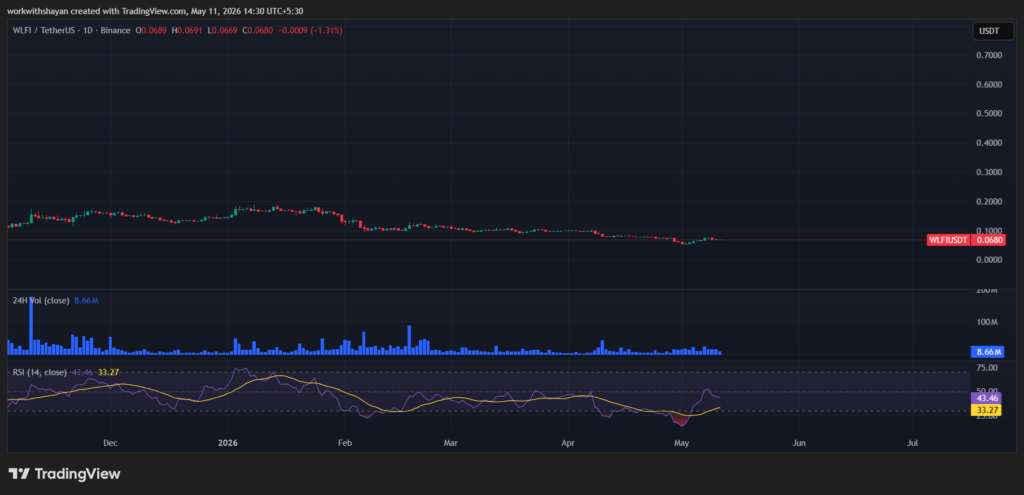1024x495 pixels.
Task: Click the 0.7000 price axis label
Action: 987,56
